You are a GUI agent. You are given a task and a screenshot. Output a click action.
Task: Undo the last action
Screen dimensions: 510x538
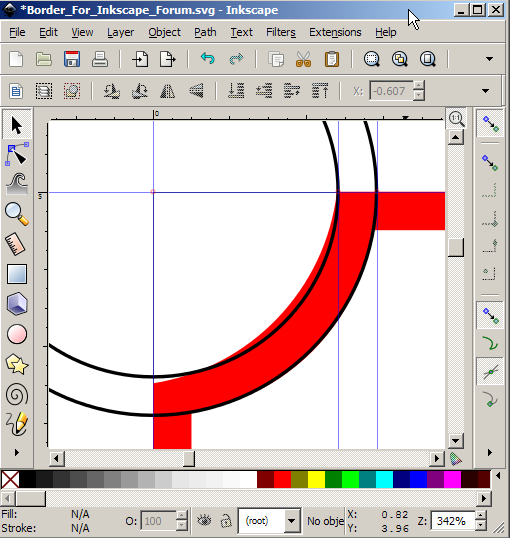pos(208,59)
